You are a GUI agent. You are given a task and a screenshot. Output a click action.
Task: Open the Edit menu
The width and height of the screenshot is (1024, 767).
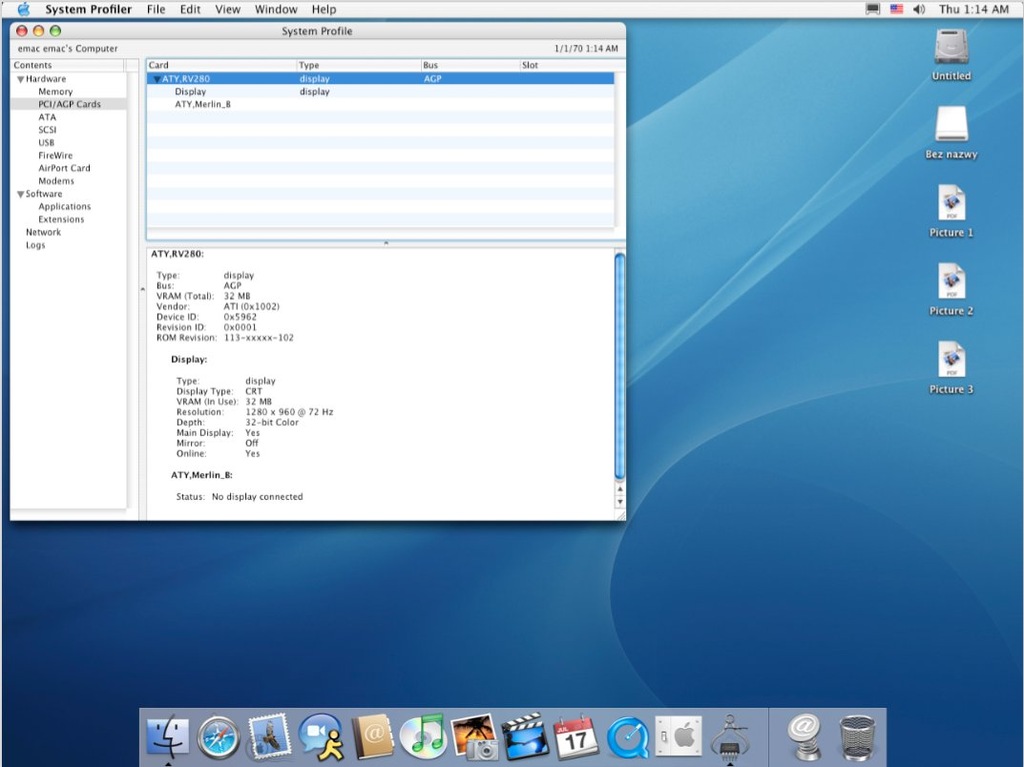pos(190,9)
